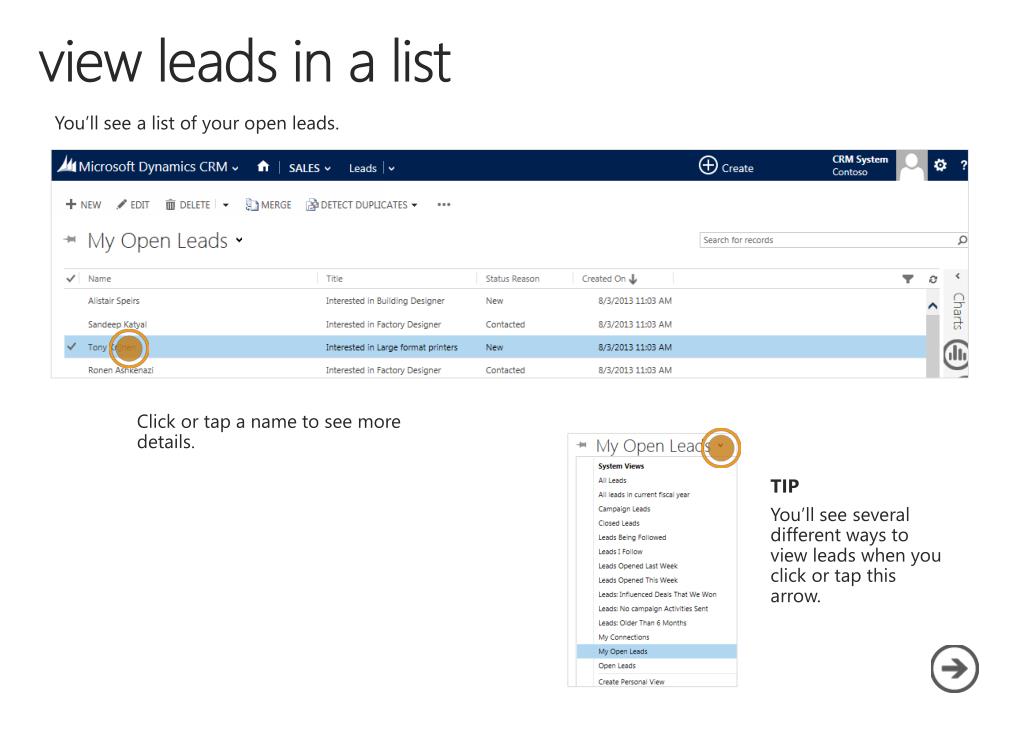This screenshot has width=1024, height=739.
Task: Expand the Charts pane arrow
Action: (x=957, y=276)
